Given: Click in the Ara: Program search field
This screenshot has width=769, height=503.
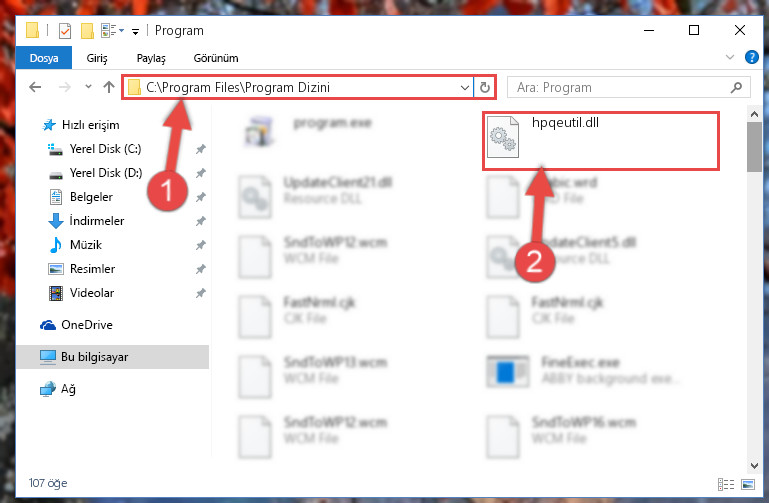Looking at the screenshot, I should [x=620, y=87].
